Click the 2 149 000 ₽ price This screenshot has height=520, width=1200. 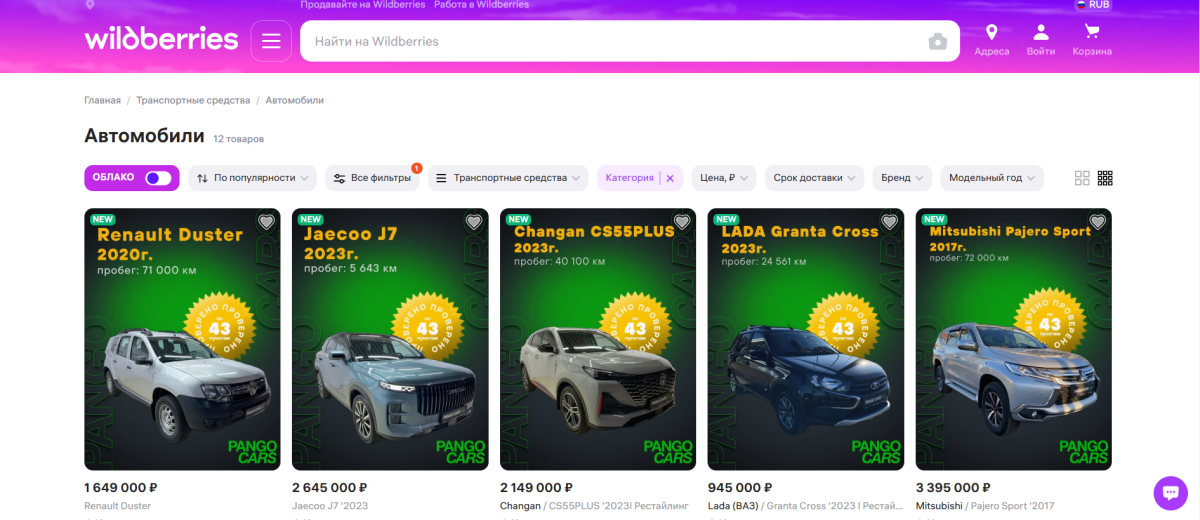[x=538, y=487]
